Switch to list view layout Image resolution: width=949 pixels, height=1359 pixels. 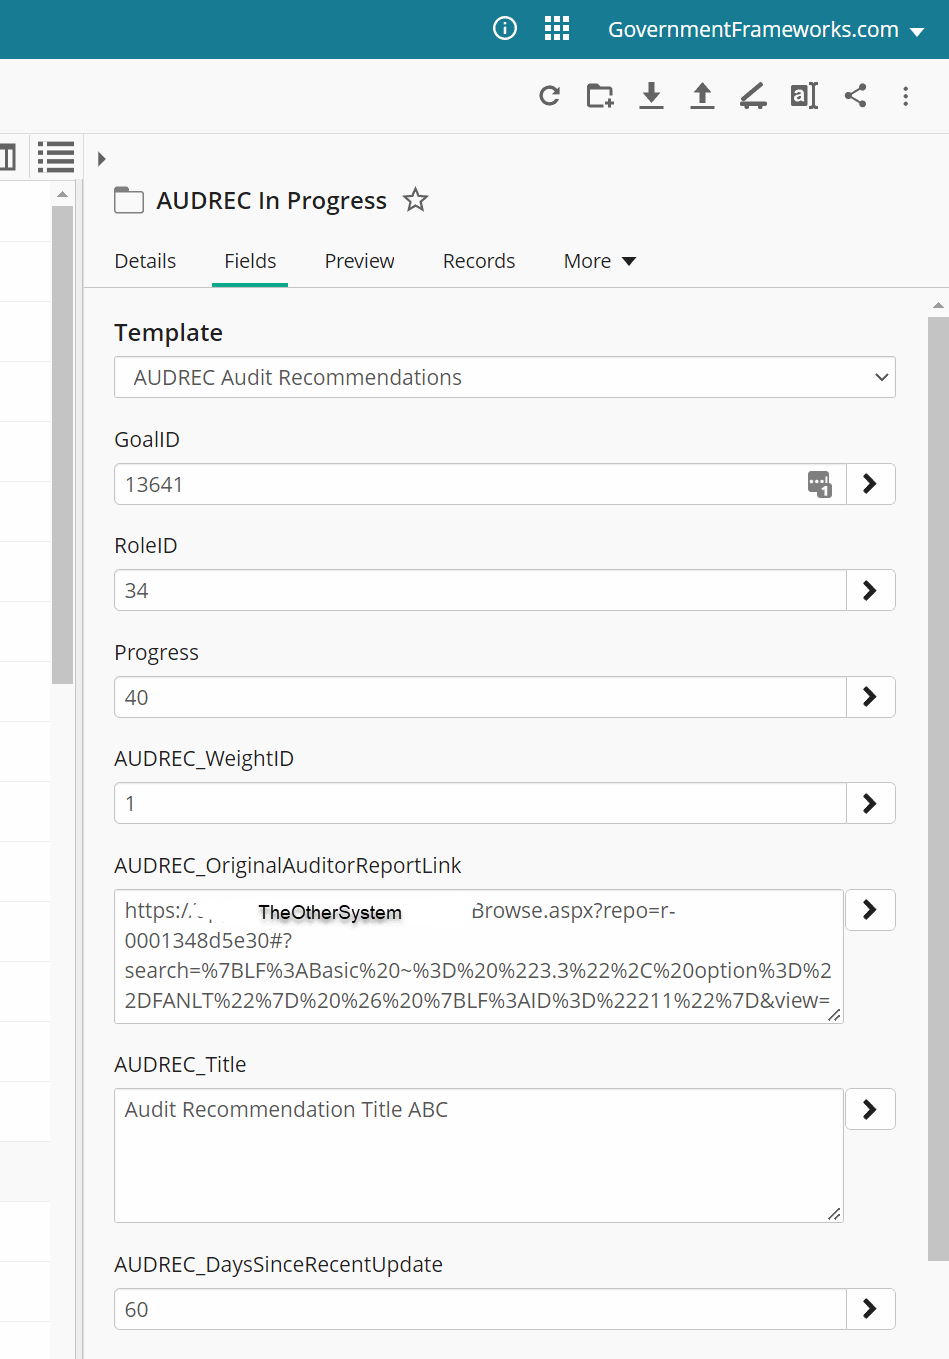pos(56,157)
